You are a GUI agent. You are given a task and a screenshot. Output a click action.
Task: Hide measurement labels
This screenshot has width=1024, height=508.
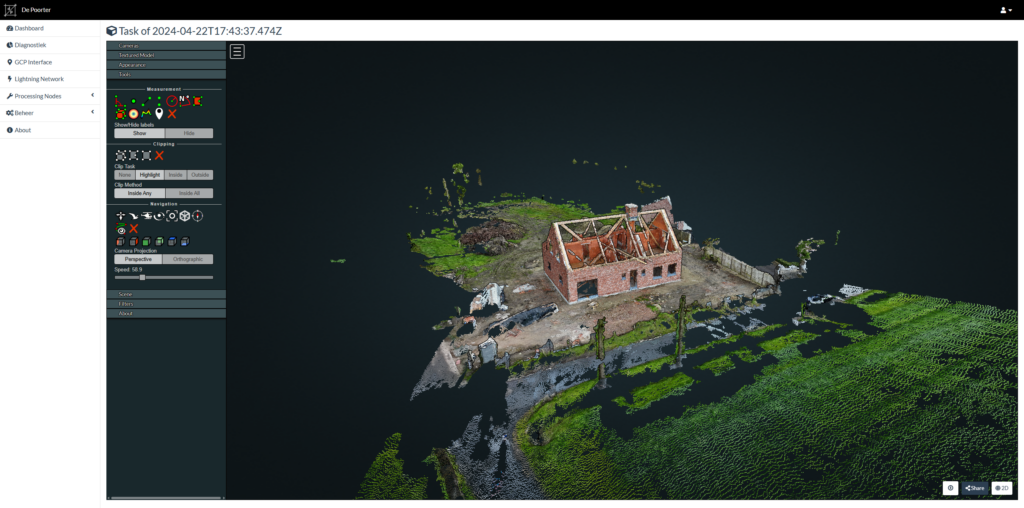pyautogui.click(x=188, y=133)
